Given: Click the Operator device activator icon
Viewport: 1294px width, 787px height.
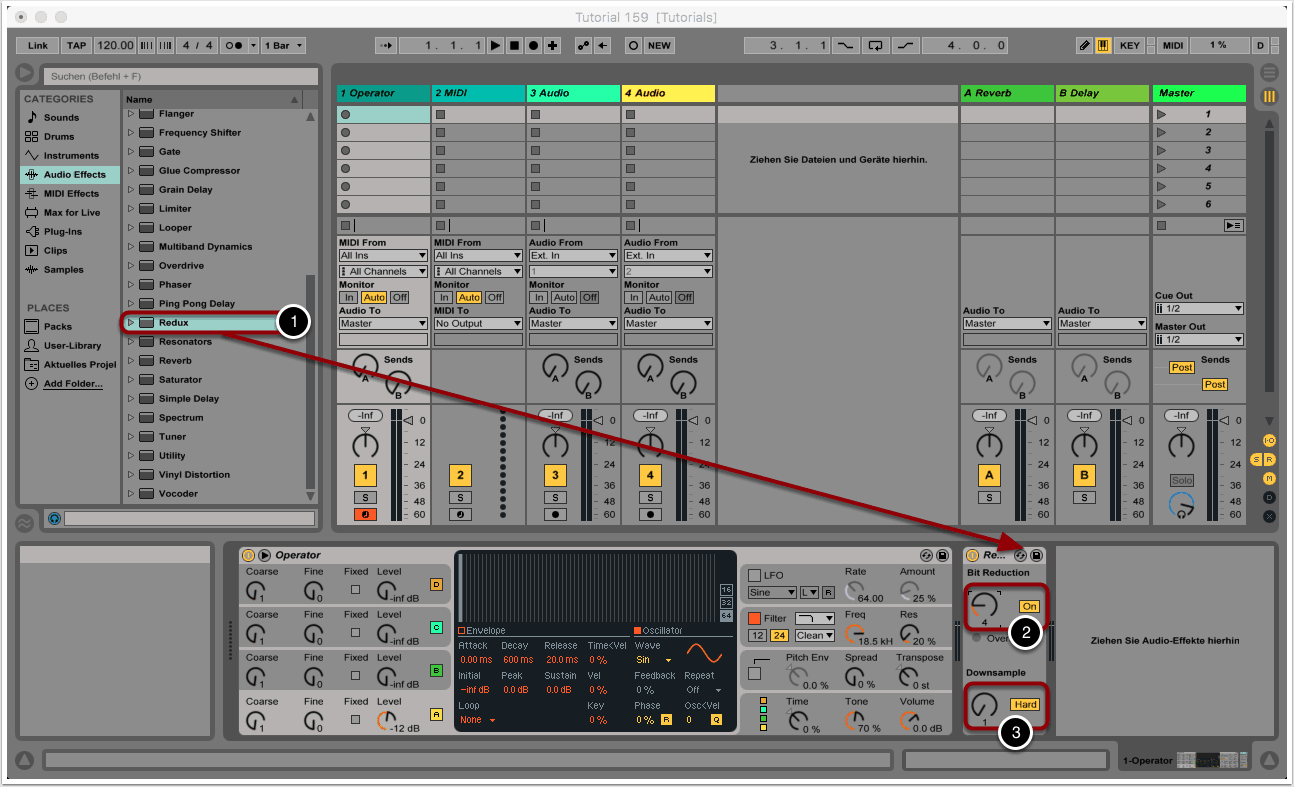Looking at the screenshot, I should point(248,555).
